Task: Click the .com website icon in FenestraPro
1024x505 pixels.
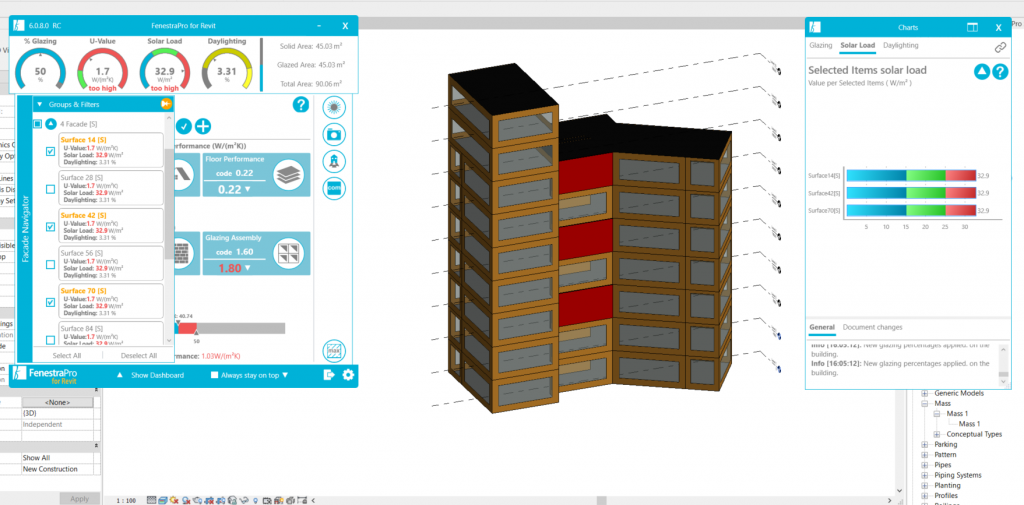Action: point(334,188)
